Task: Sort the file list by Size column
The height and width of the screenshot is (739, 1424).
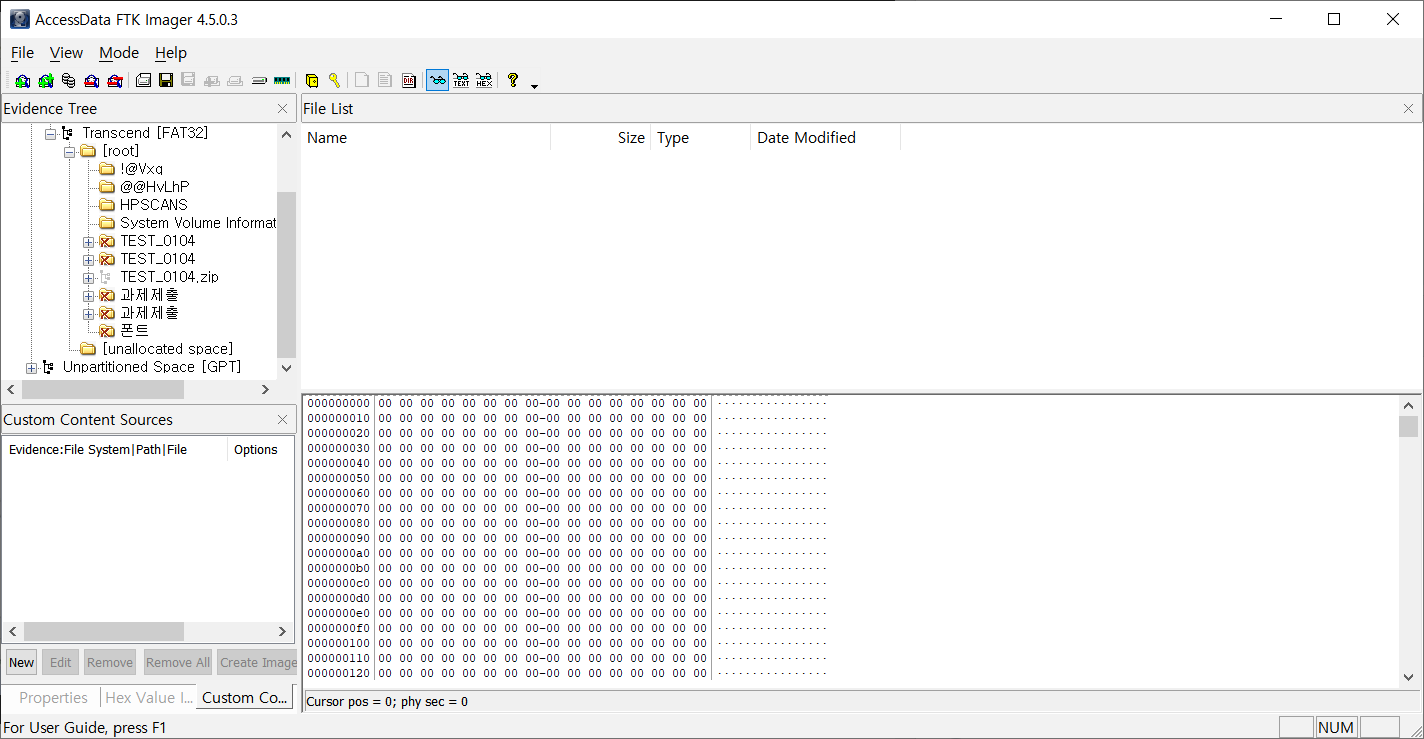Action: tap(600, 138)
